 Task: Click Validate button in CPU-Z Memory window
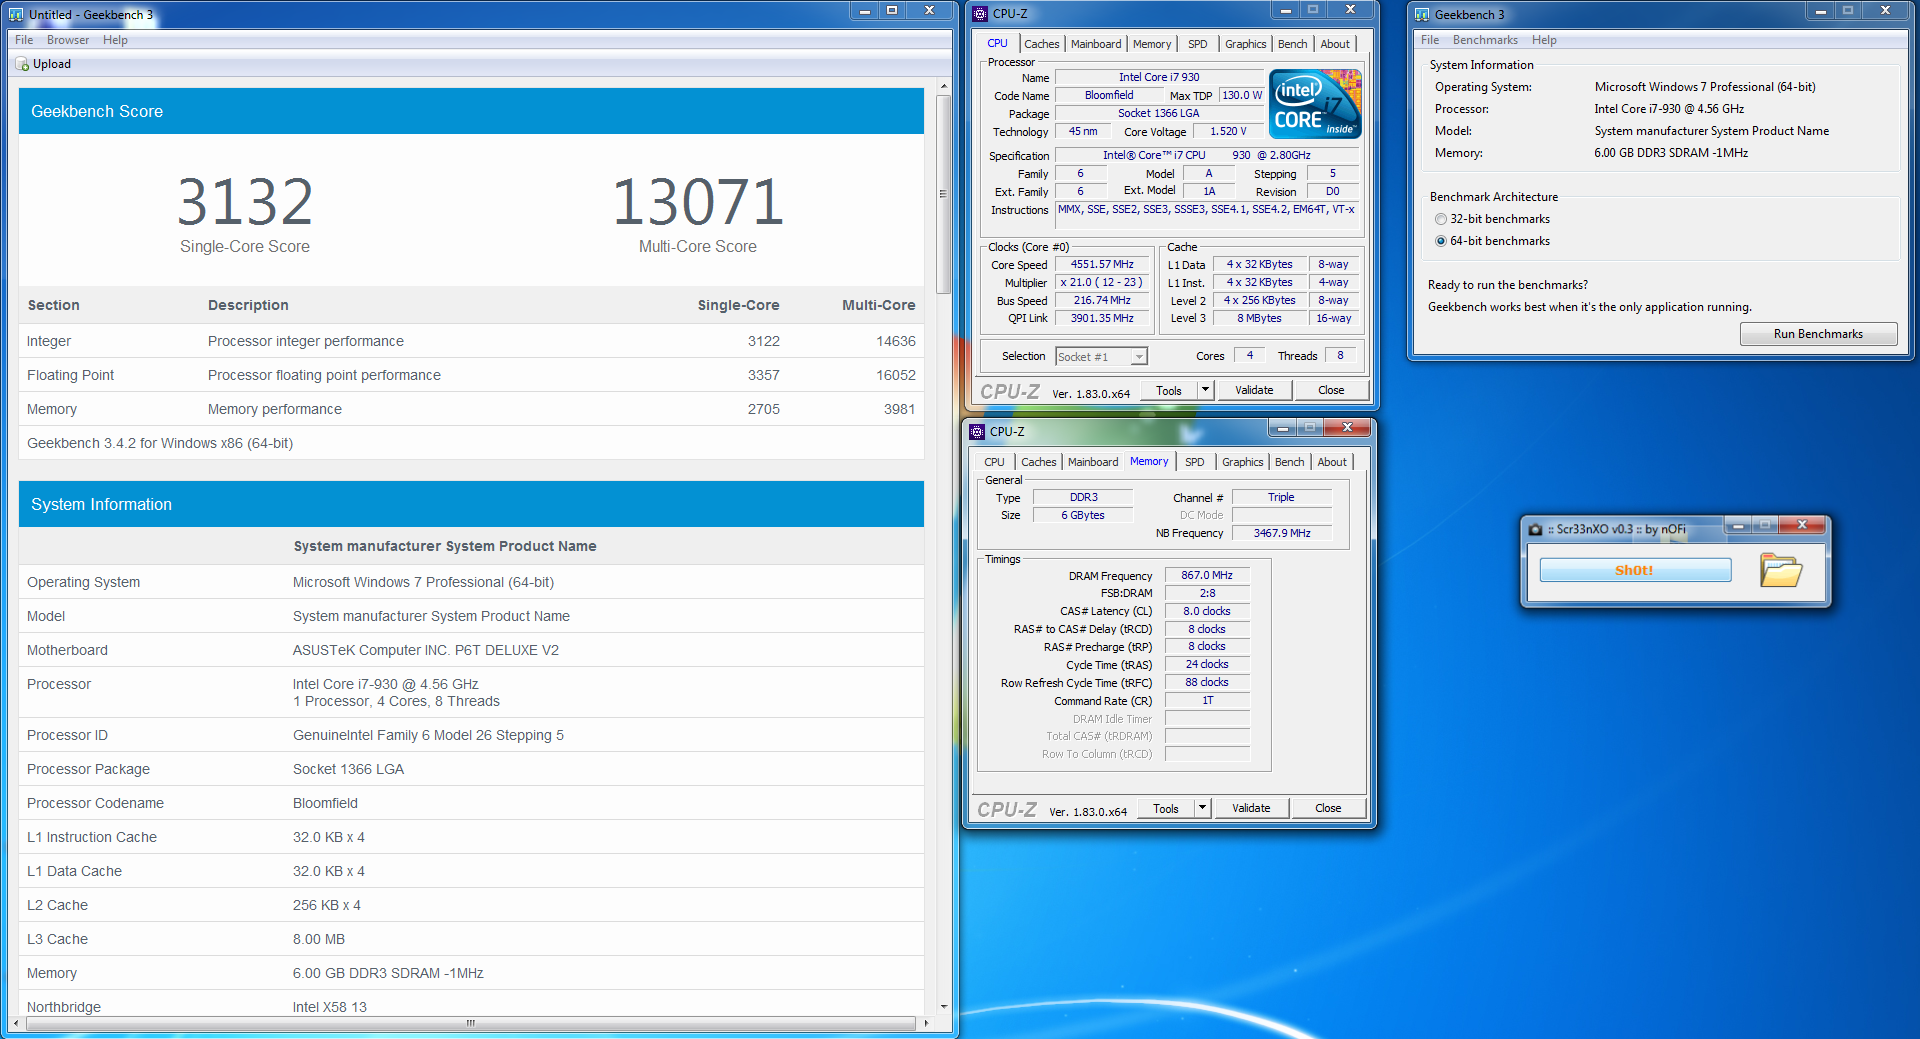(x=1251, y=808)
